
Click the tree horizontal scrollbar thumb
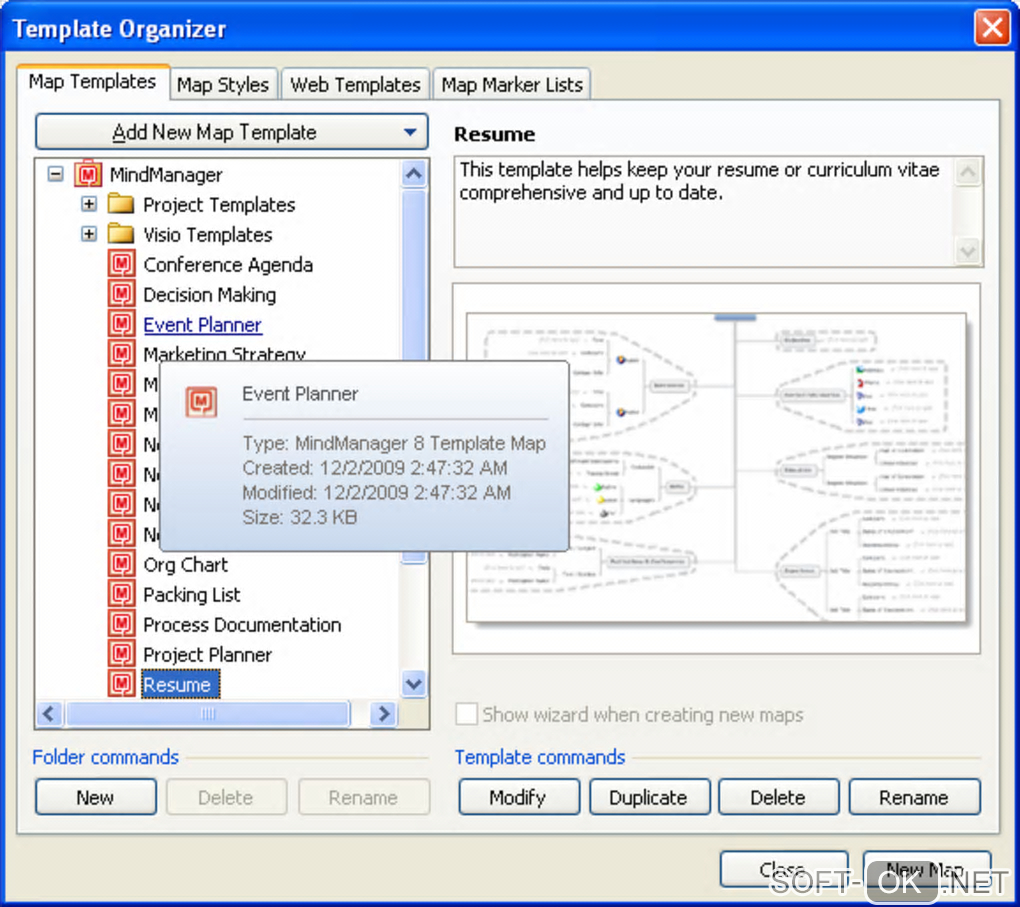click(x=208, y=714)
